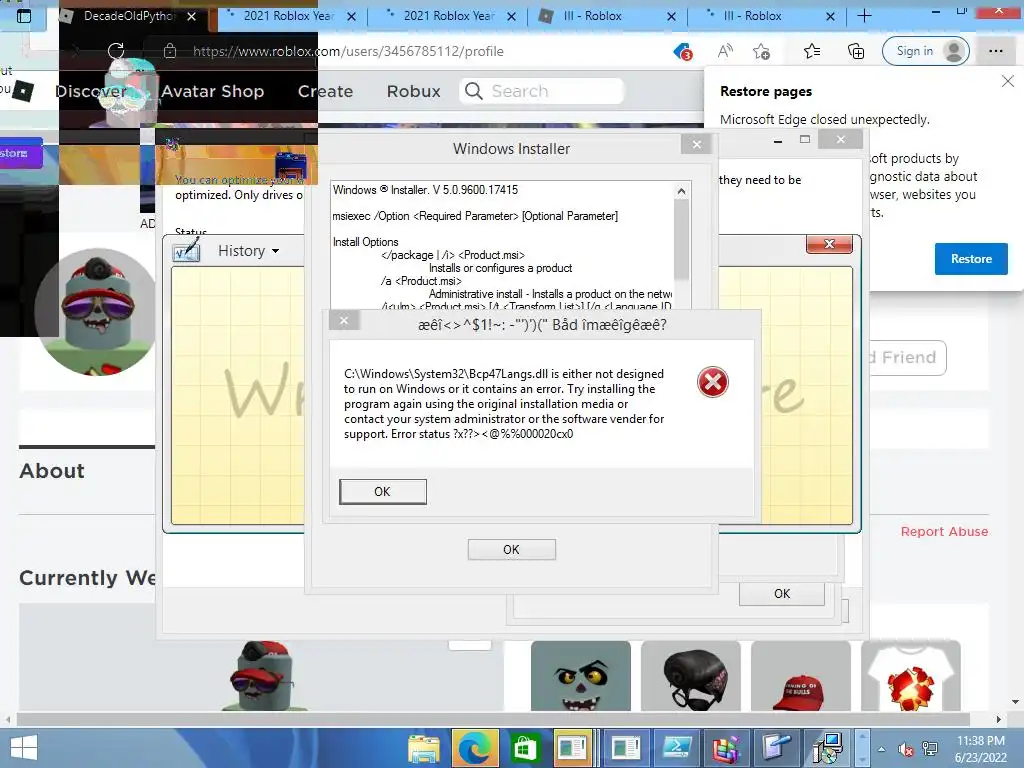Open the Math Input Panel taskbar icon
Image resolution: width=1024 pixels, height=768 pixels.
[777, 748]
